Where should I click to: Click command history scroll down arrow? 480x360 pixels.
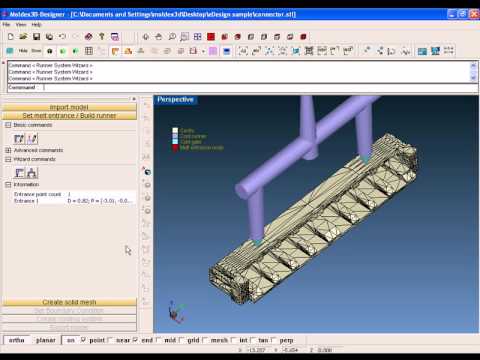point(473,78)
